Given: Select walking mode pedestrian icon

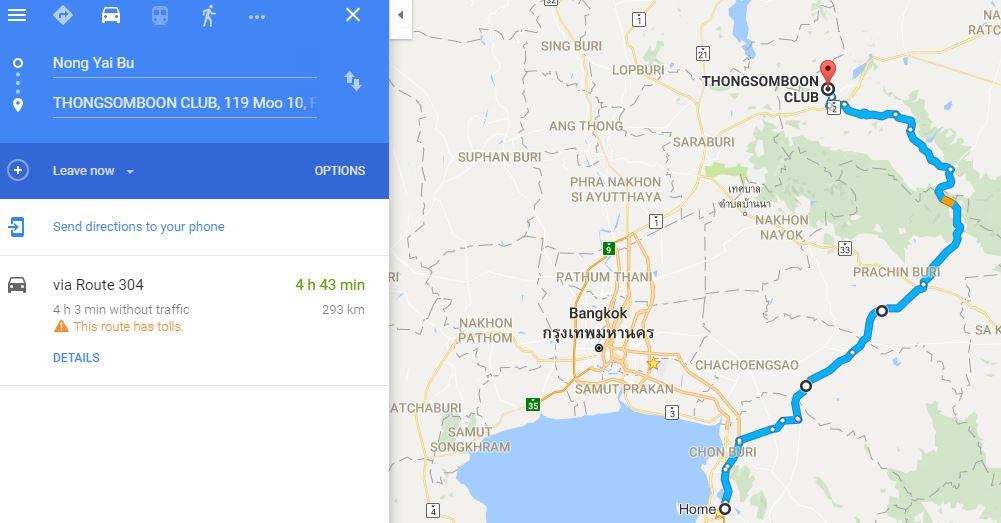Looking at the screenshot, I should (x=208, y=15).
